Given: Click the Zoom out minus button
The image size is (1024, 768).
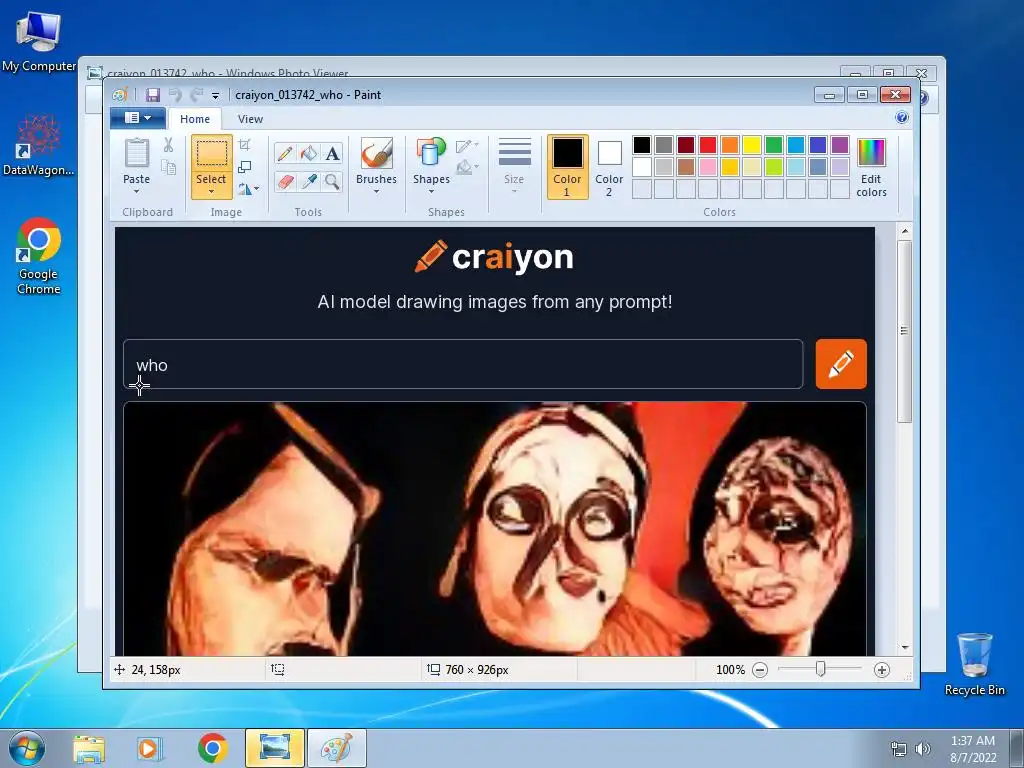Looking at the screenshot, I should [x=760, y=670].
